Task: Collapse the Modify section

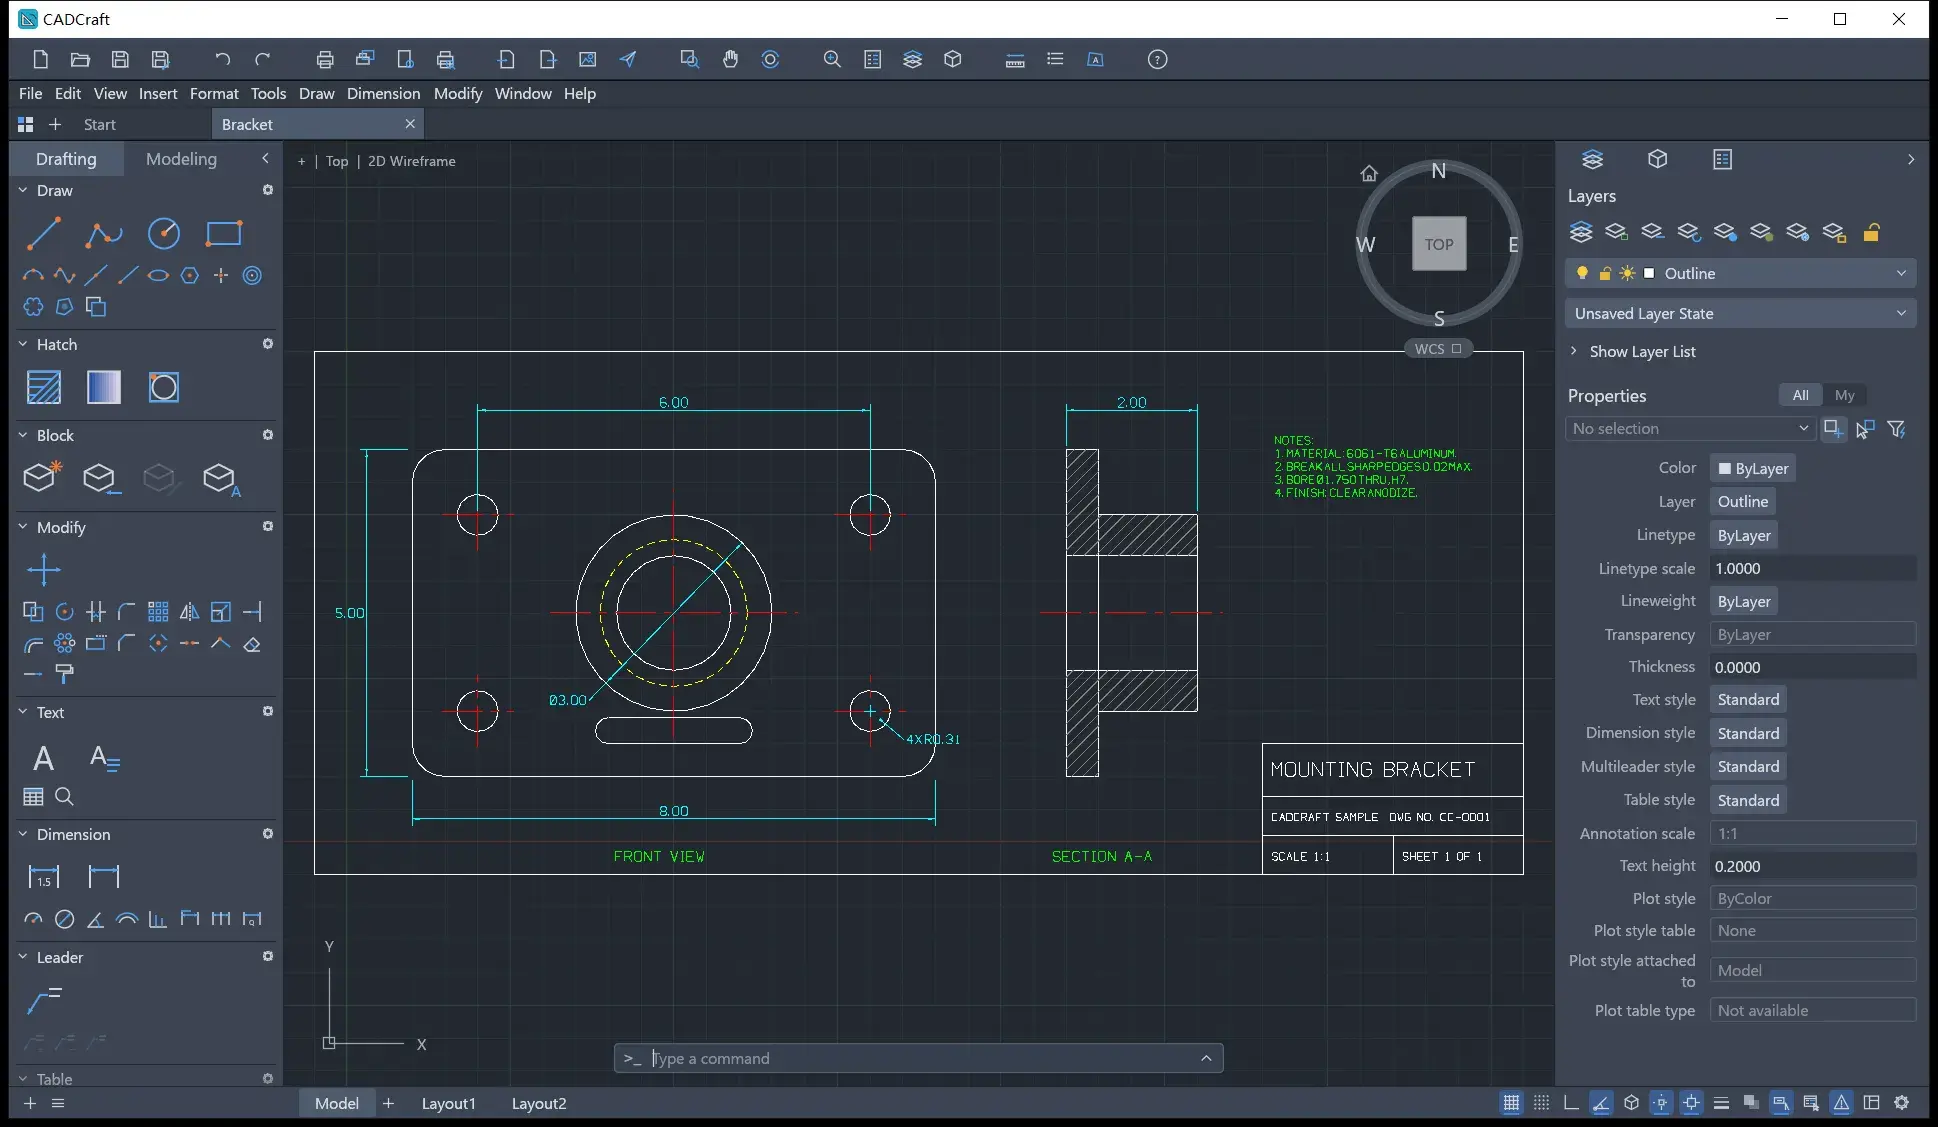Action: click(x=23, y=527)
